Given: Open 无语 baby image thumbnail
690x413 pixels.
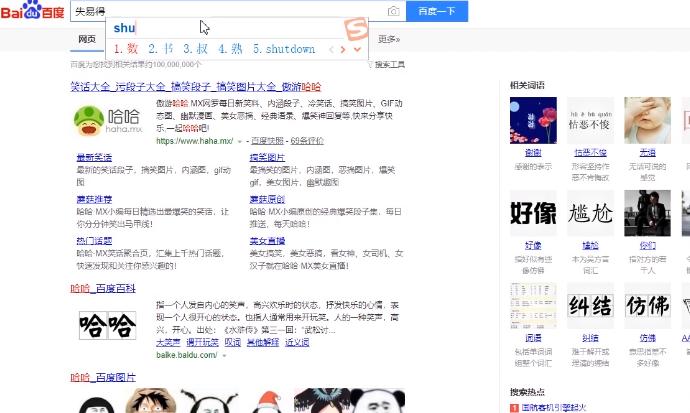Looking at the screenshot, I should (647, 121).
